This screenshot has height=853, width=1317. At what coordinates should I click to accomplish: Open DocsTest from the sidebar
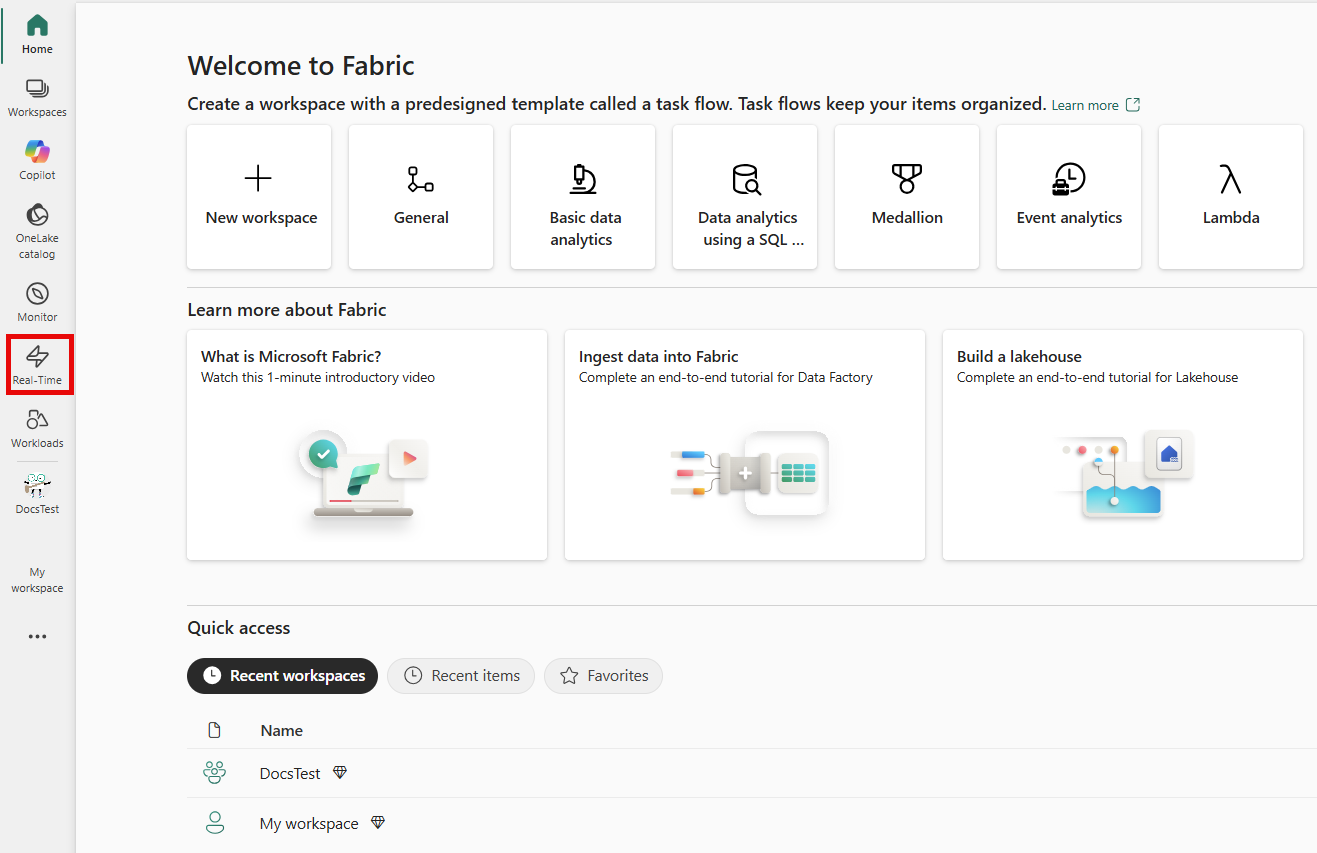[x=36, y=492]
